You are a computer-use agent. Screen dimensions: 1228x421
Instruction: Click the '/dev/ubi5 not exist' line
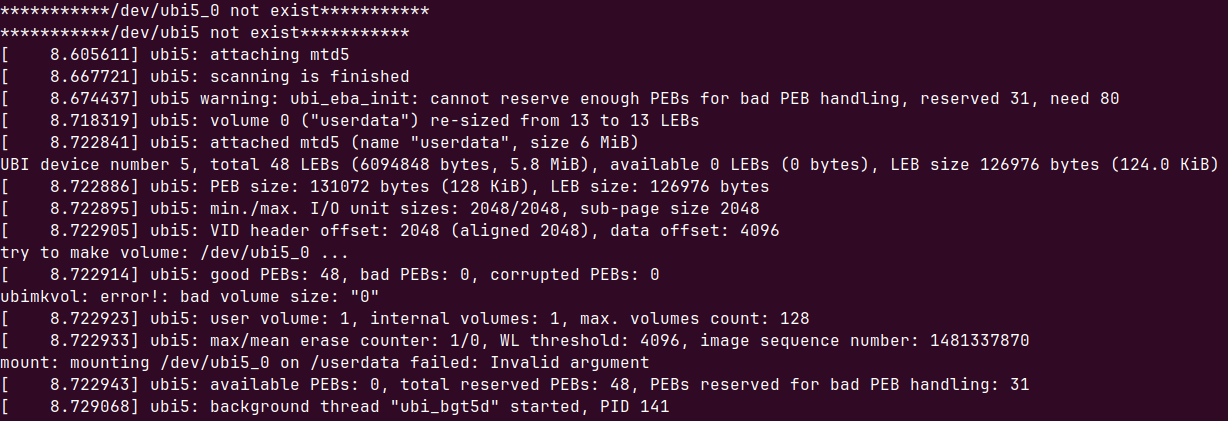[204, 34]
